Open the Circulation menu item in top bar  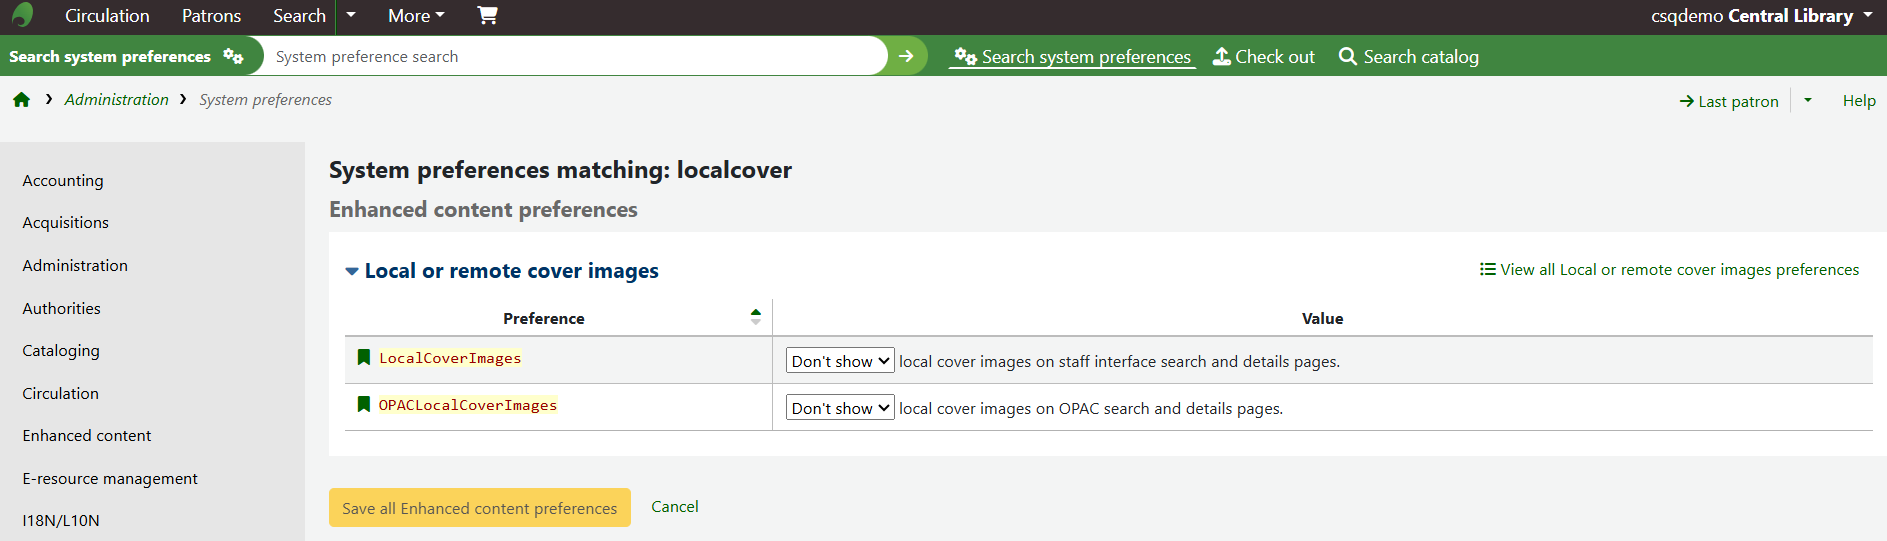107,15
